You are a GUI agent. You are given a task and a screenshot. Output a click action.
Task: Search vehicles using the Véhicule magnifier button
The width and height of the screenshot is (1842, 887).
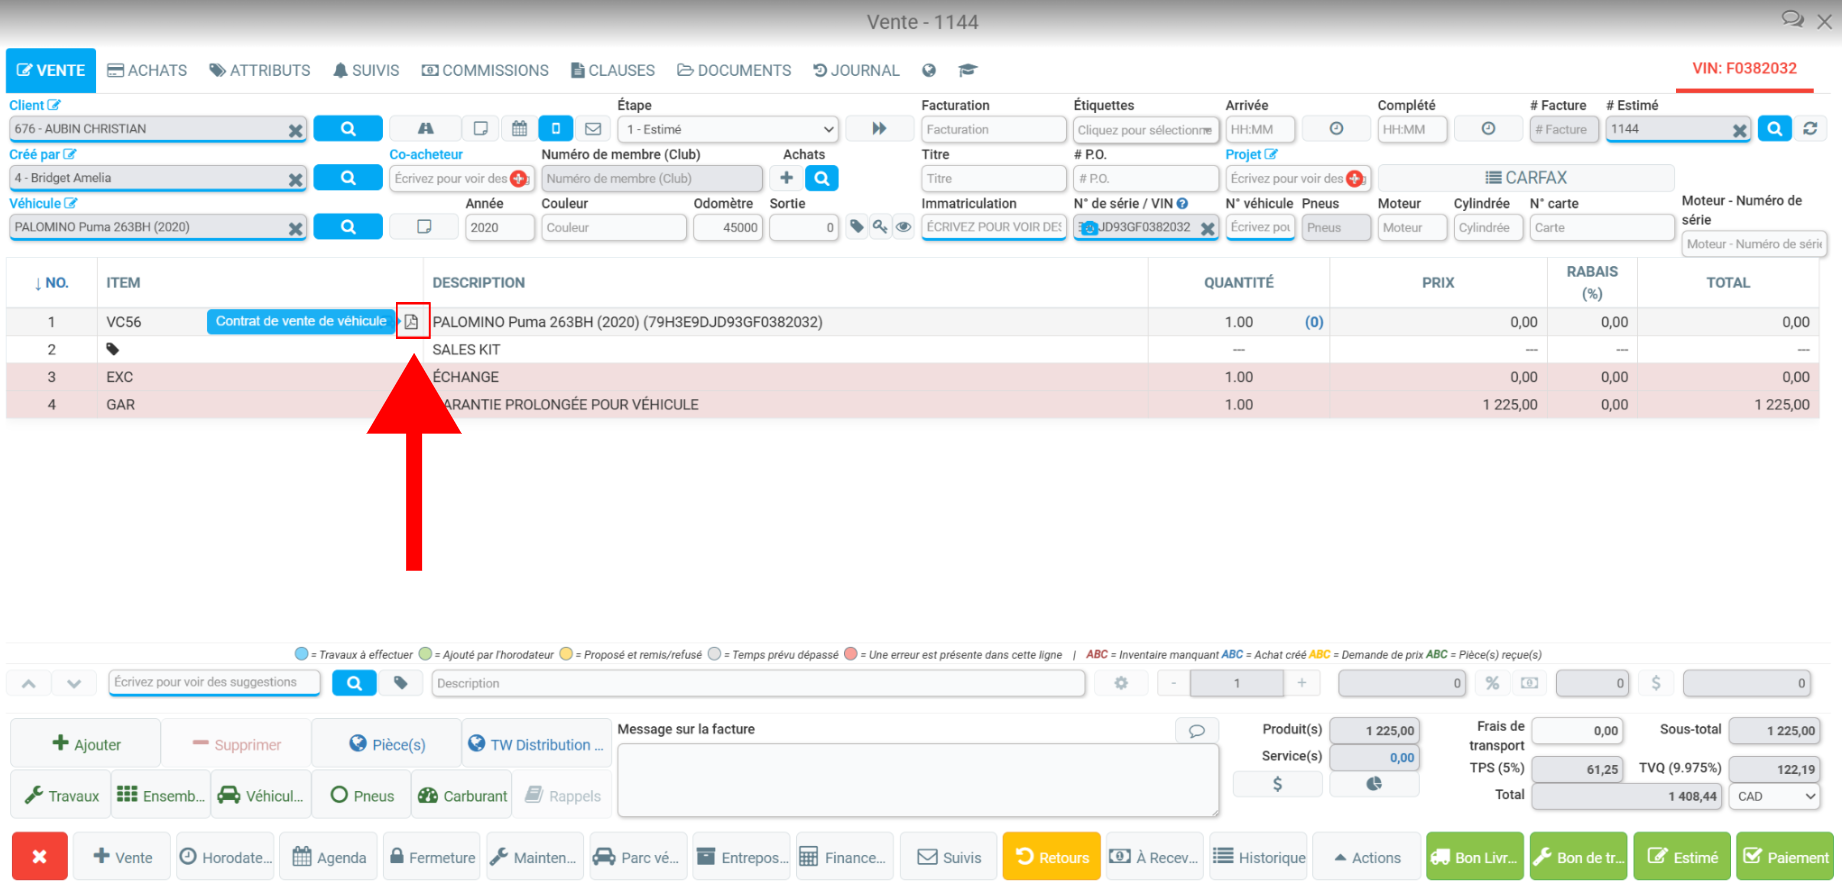348,227
